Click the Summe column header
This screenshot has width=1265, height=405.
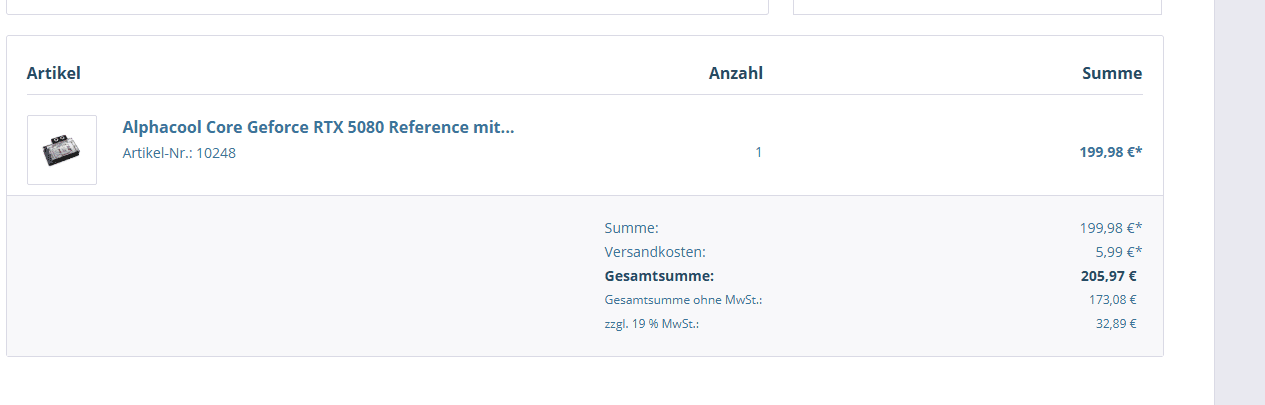pyautogui.click(x=1111, y=73)
